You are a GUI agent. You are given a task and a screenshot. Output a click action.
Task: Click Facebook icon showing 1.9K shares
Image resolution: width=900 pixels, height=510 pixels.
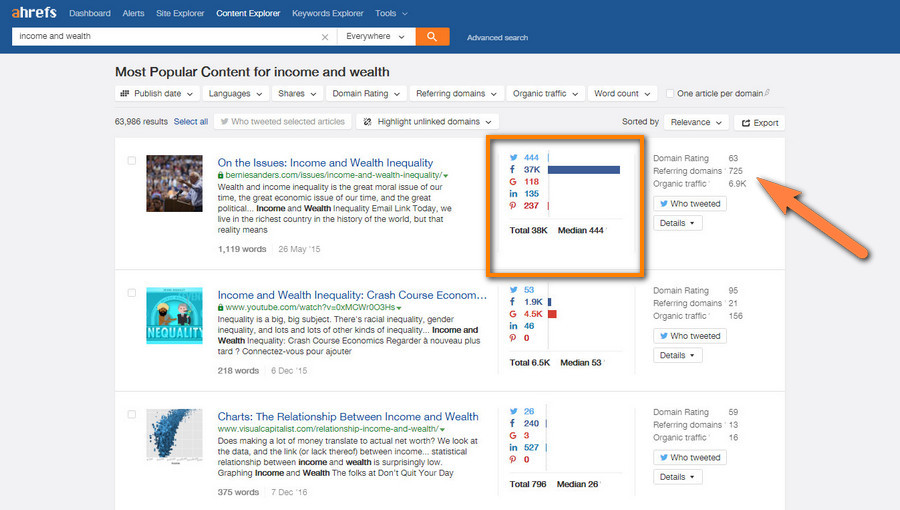pyautogui.click(x=513, y=302)
